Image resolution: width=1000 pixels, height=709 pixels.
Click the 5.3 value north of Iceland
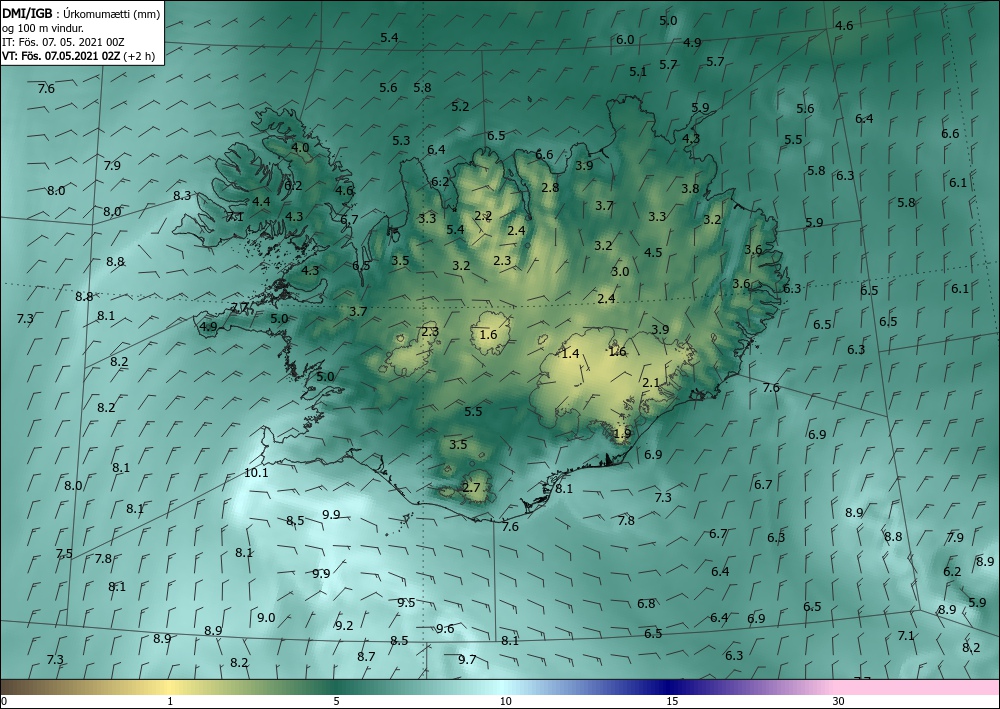click(x=401, y=140)
